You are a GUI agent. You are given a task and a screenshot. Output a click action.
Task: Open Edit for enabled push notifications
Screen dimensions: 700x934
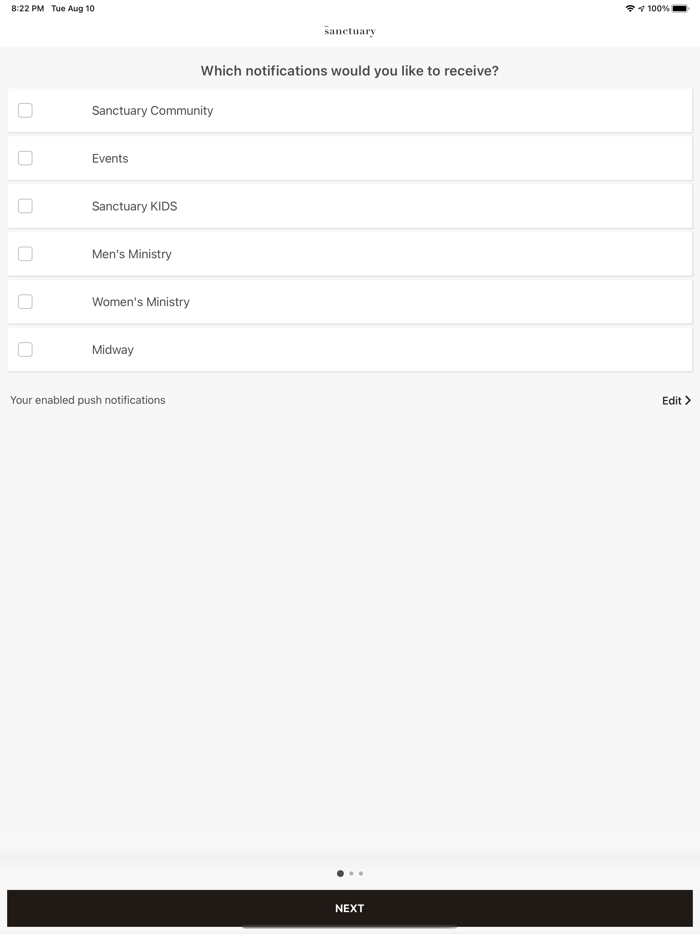click(672, 400)
